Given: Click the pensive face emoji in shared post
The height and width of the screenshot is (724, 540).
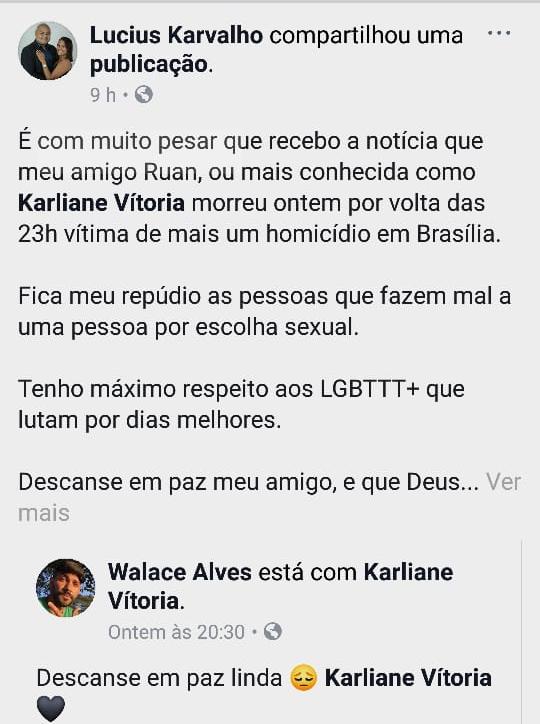Looking at the screenshot, I should 303,678.
